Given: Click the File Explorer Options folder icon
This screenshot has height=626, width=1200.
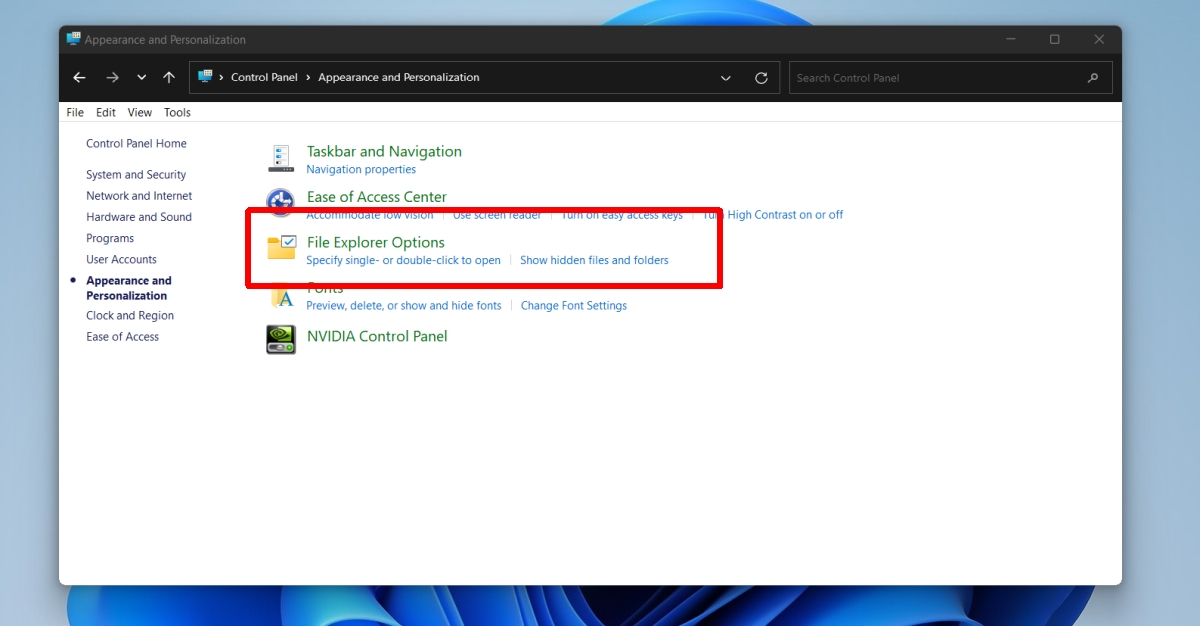Looking at the screenshot, I should pyautogui.click(x=282, y=248).
